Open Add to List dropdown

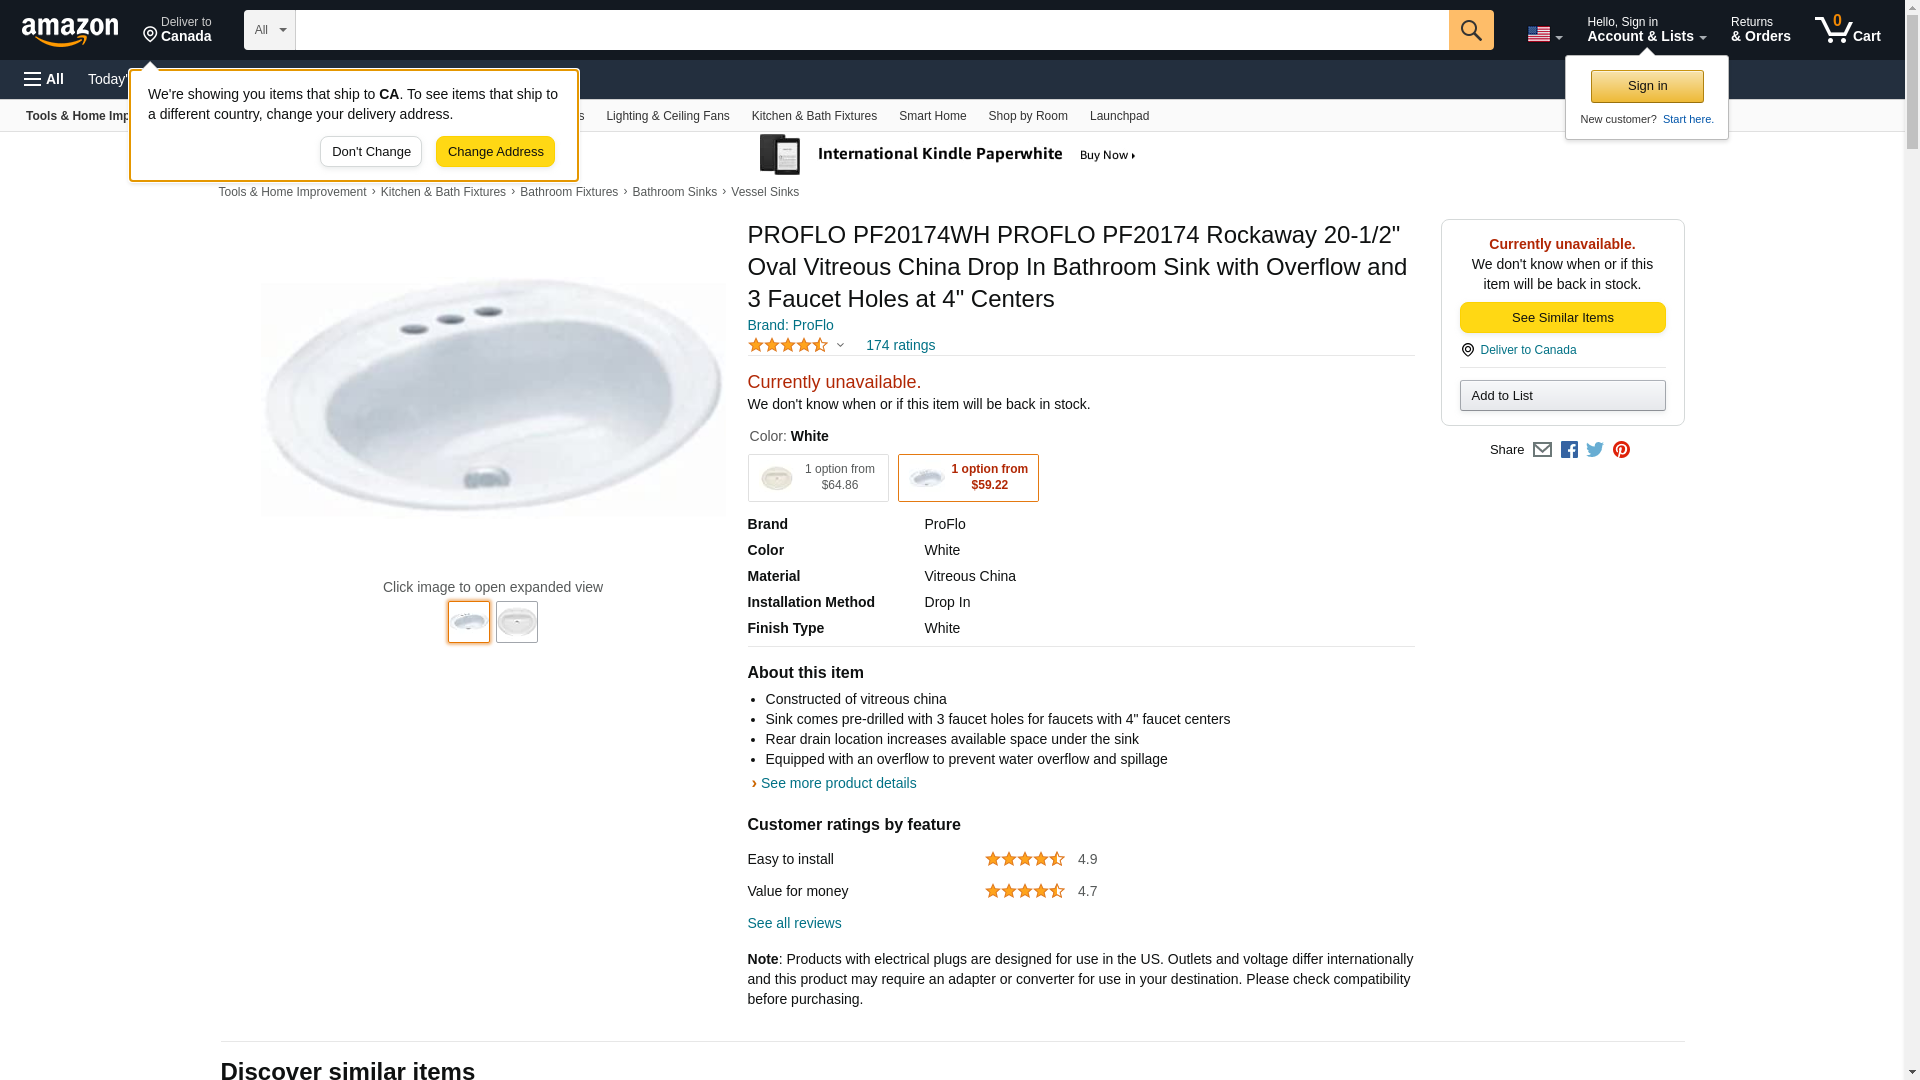tap(1562, 396)
